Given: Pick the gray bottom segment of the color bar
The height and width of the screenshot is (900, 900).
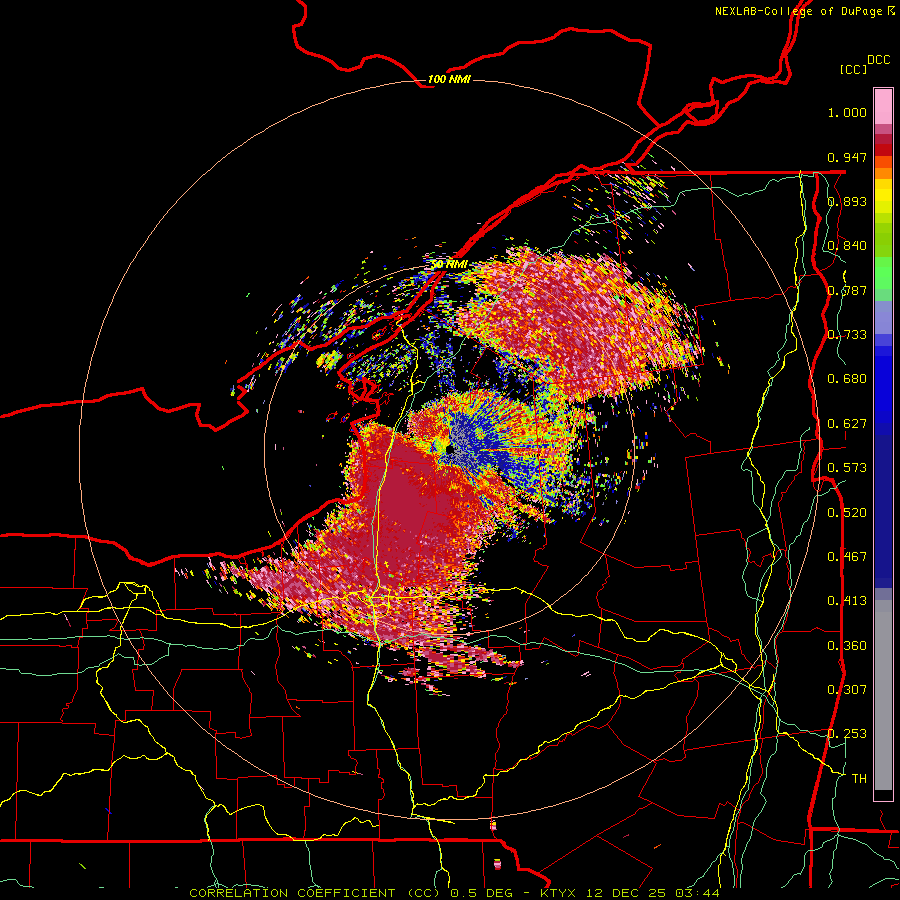Looking at the screenshot, I should pyautogui.click(x=883, y=695).
